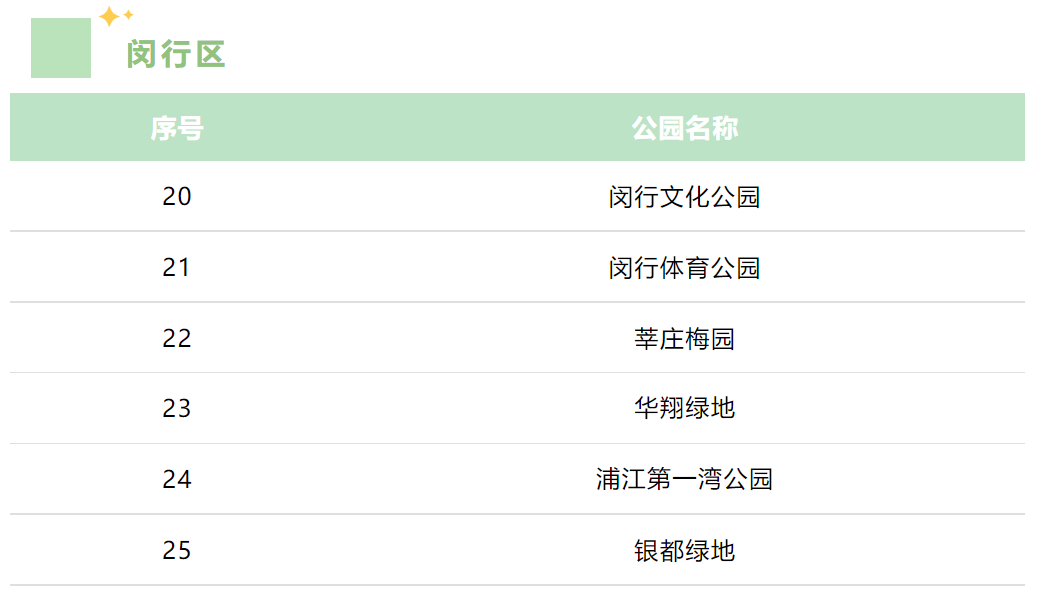Click row number 21

pyautogui.click(x=177, y=268)
